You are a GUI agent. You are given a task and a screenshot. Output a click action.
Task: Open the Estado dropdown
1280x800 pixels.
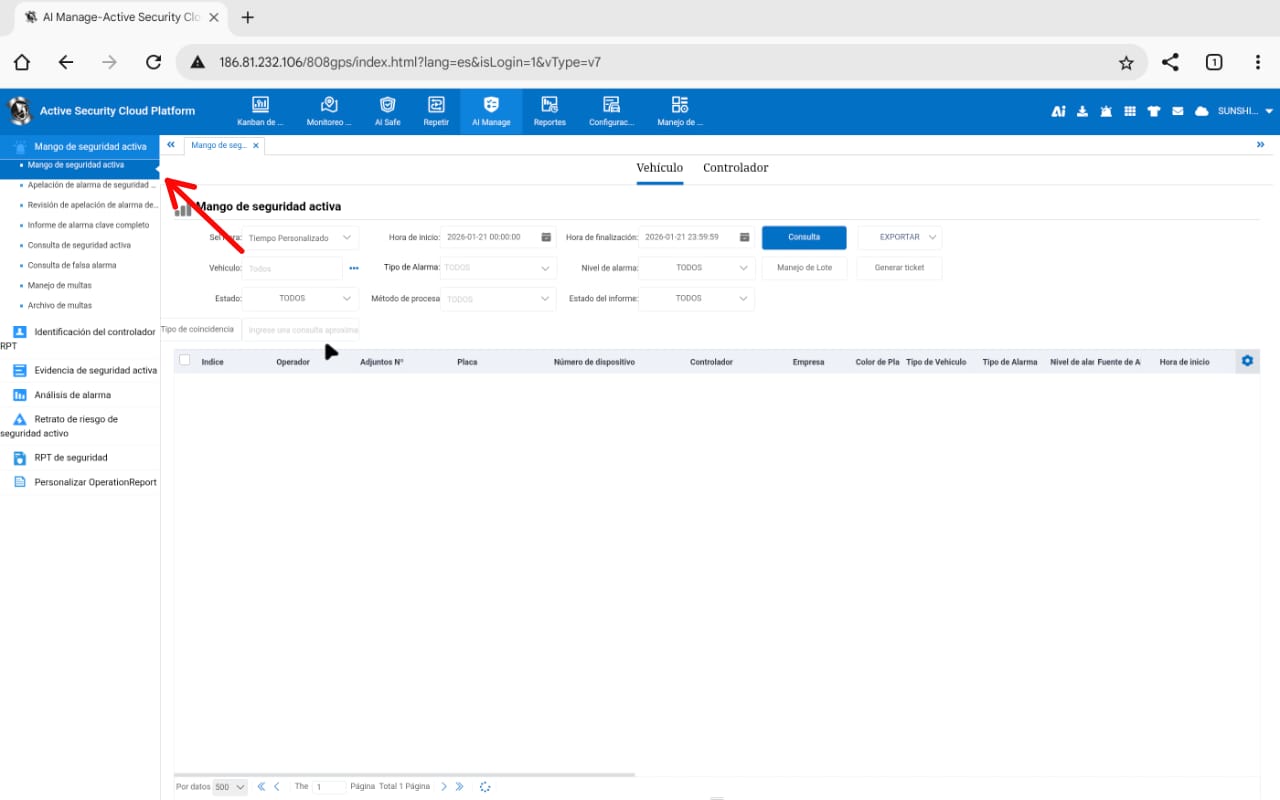pyautogui.click(x=300, y=298)
